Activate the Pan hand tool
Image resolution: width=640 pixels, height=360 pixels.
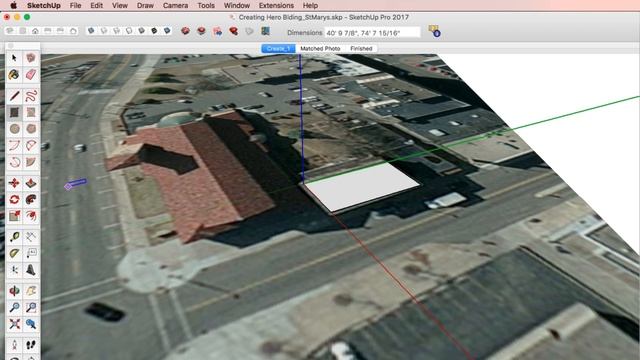coord(31,291)
